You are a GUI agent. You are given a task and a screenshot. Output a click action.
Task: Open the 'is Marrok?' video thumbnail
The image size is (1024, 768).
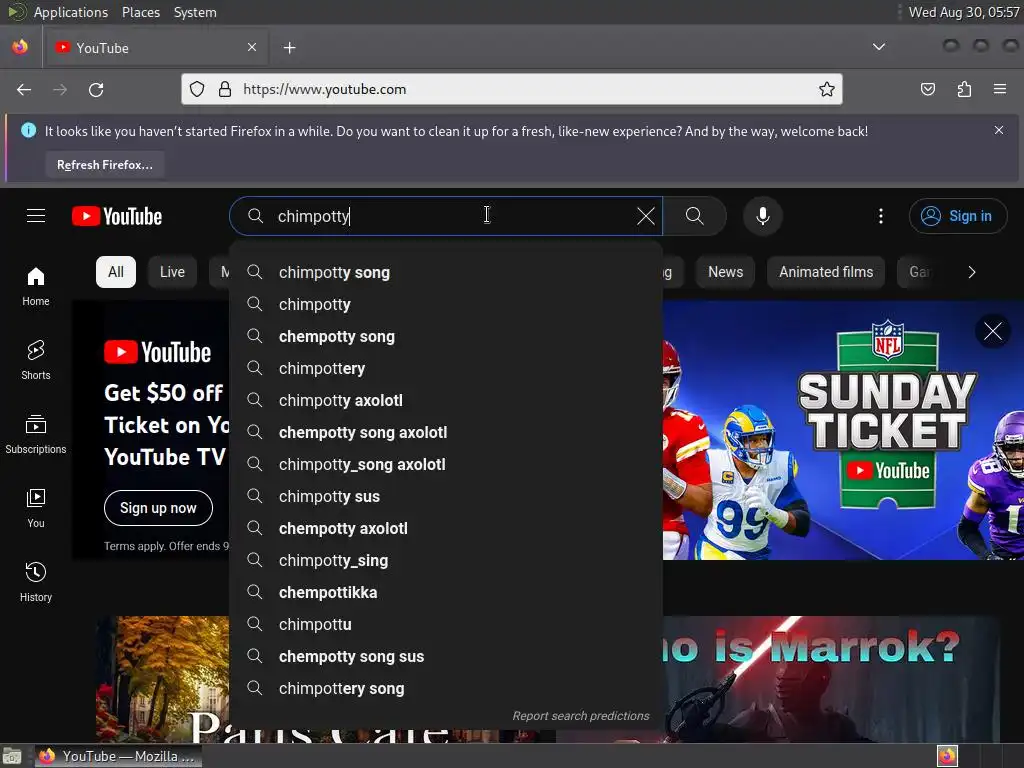[831, 679]
